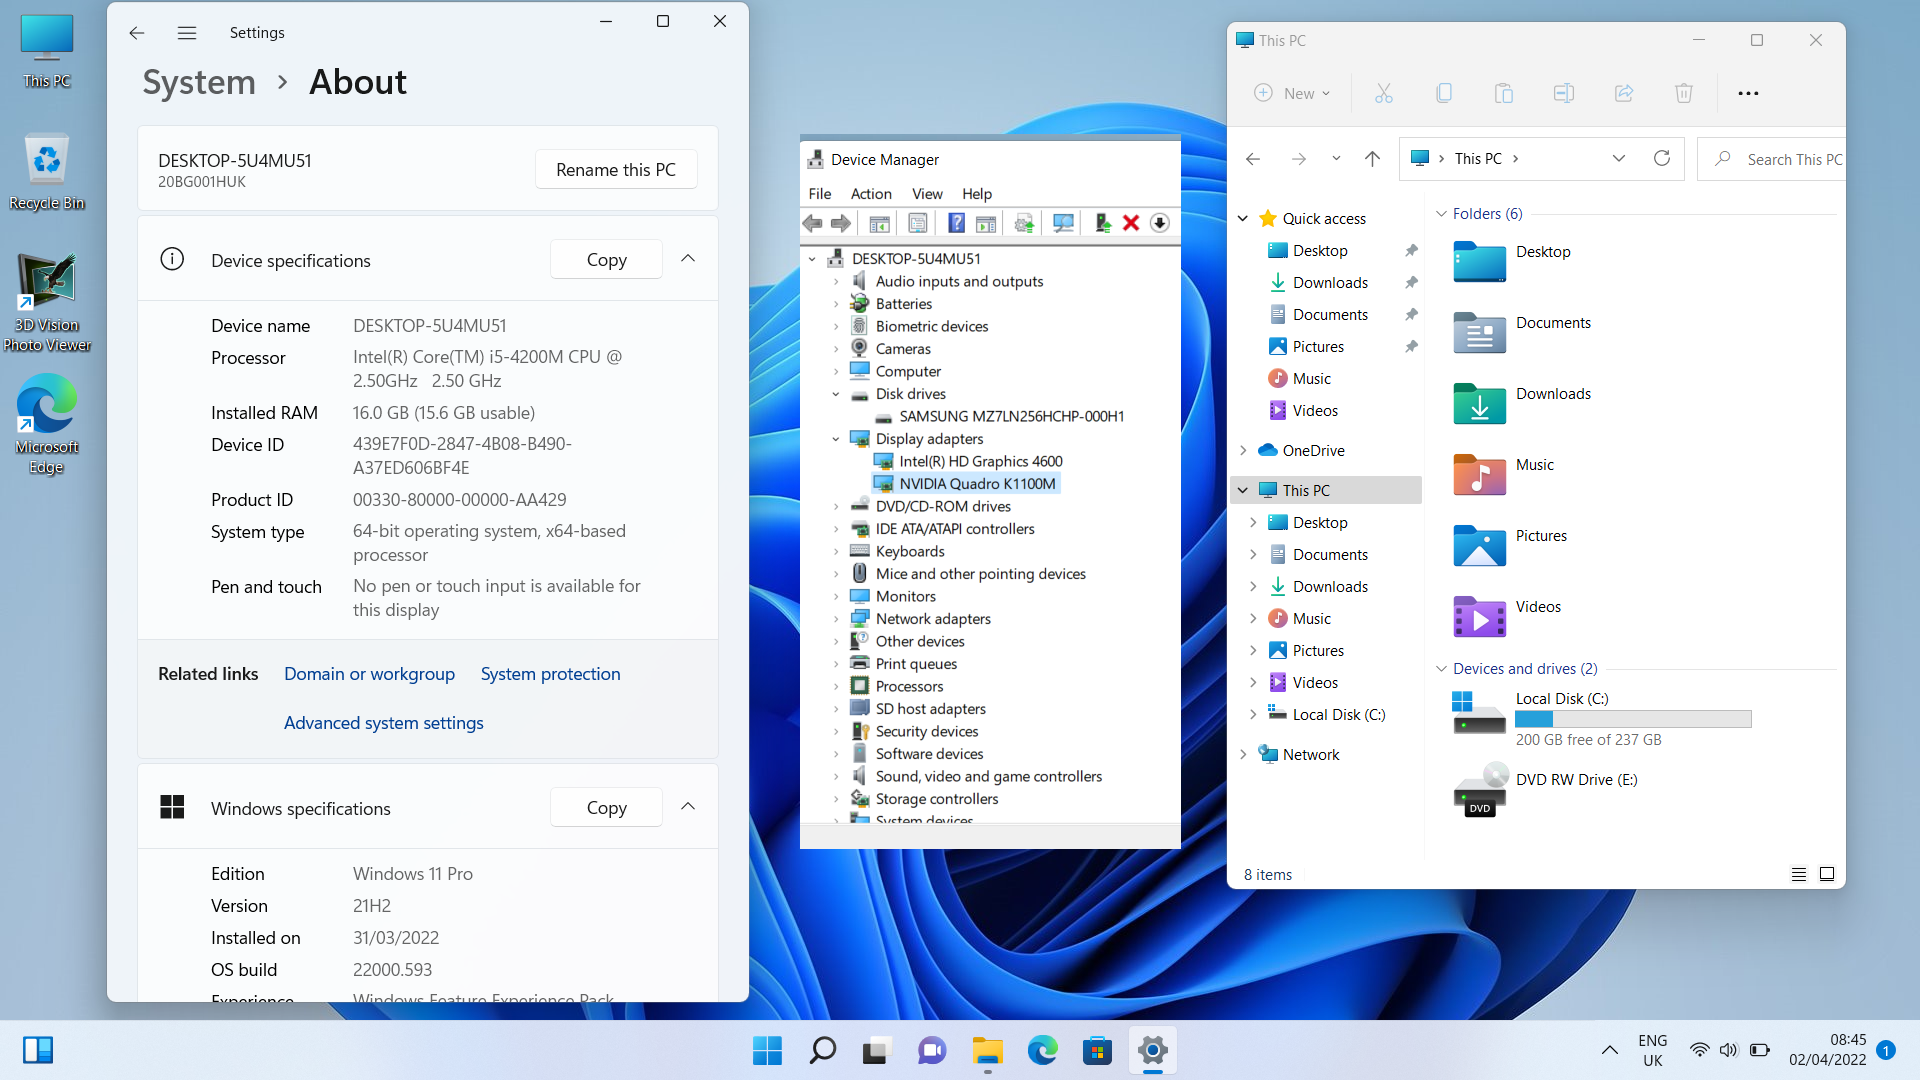Click the Delete trash icon in This PC toolbar
The image size is (1920, 1080).
pos(1684,93)
